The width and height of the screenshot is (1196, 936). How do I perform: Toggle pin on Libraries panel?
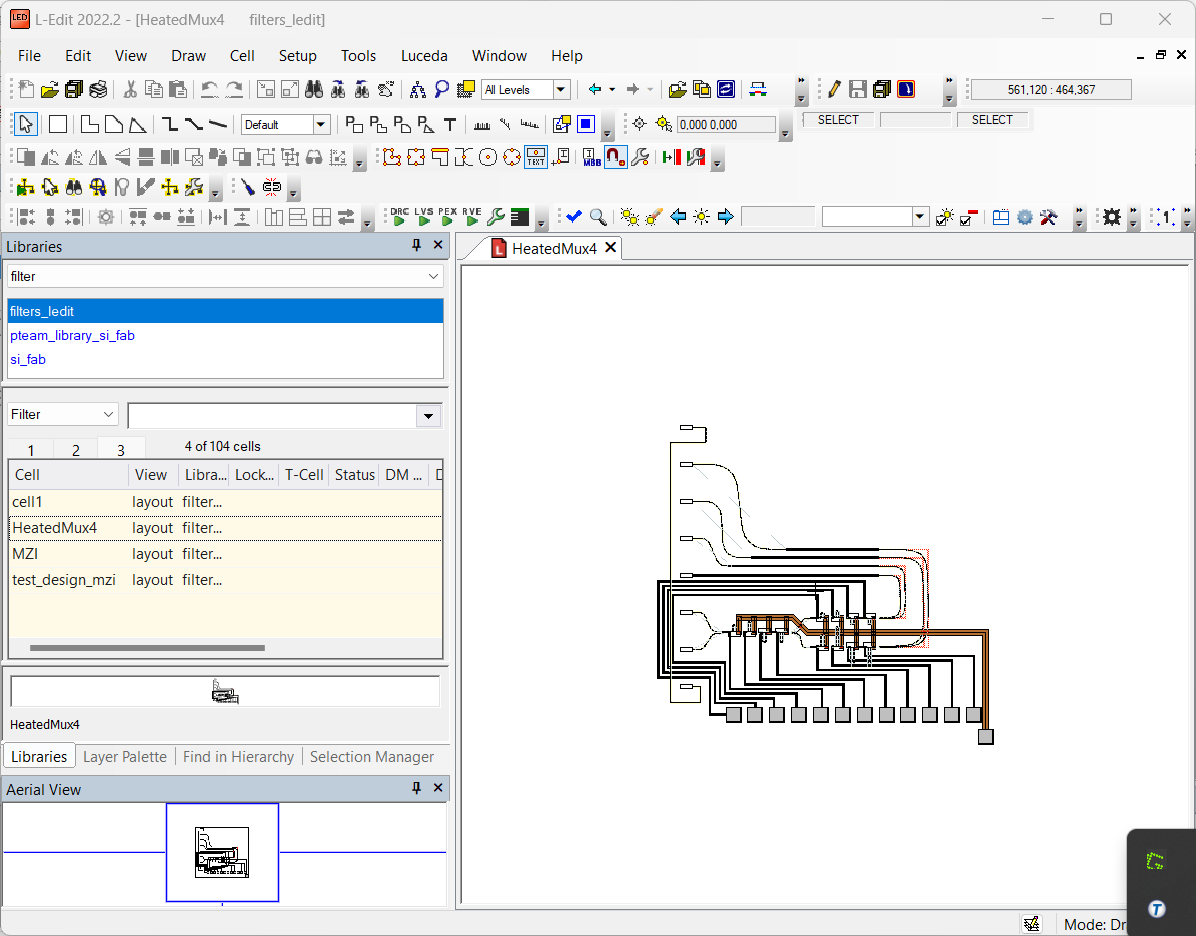tap(417, 246)
